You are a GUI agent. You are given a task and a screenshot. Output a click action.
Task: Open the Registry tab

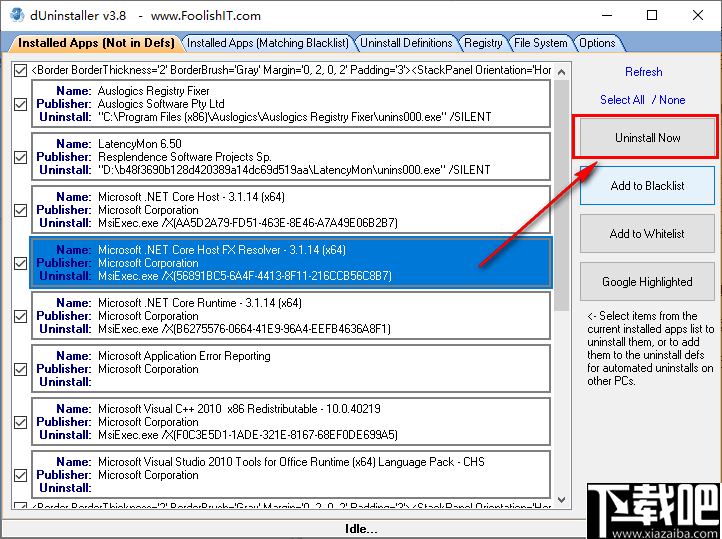point(483,43)
